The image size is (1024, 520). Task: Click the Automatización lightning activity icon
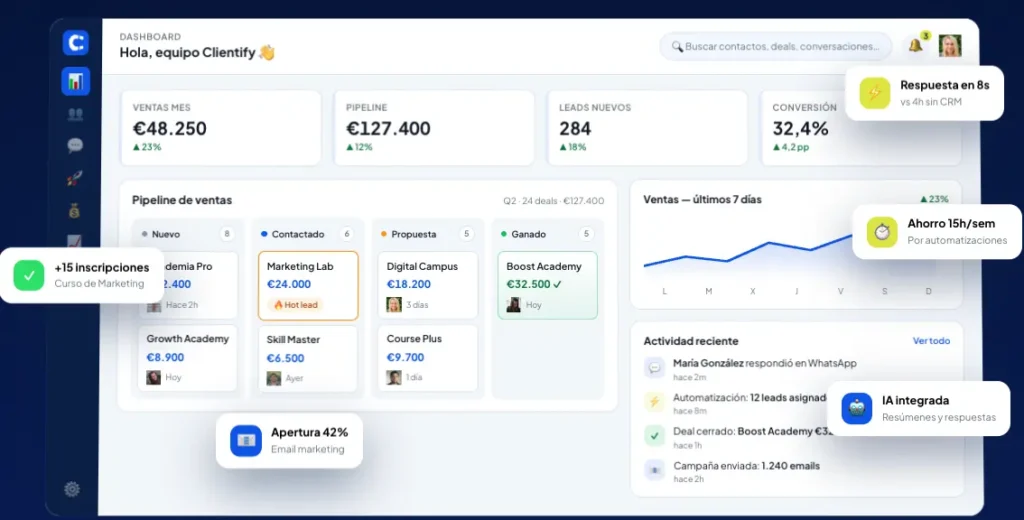coord(654,402)
